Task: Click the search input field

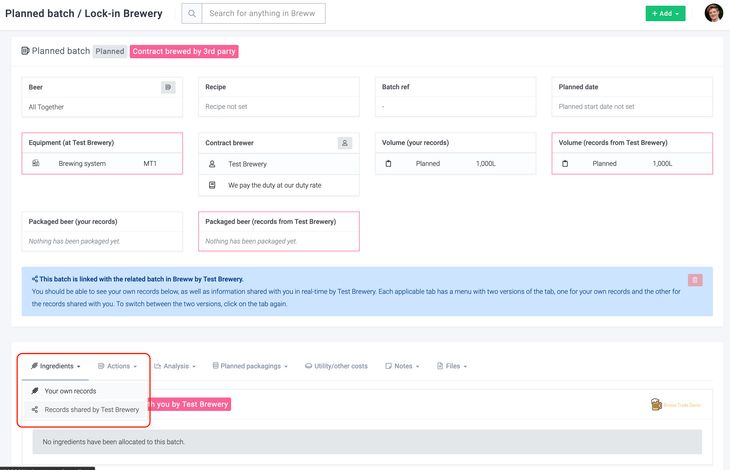Action: point(263,13)
